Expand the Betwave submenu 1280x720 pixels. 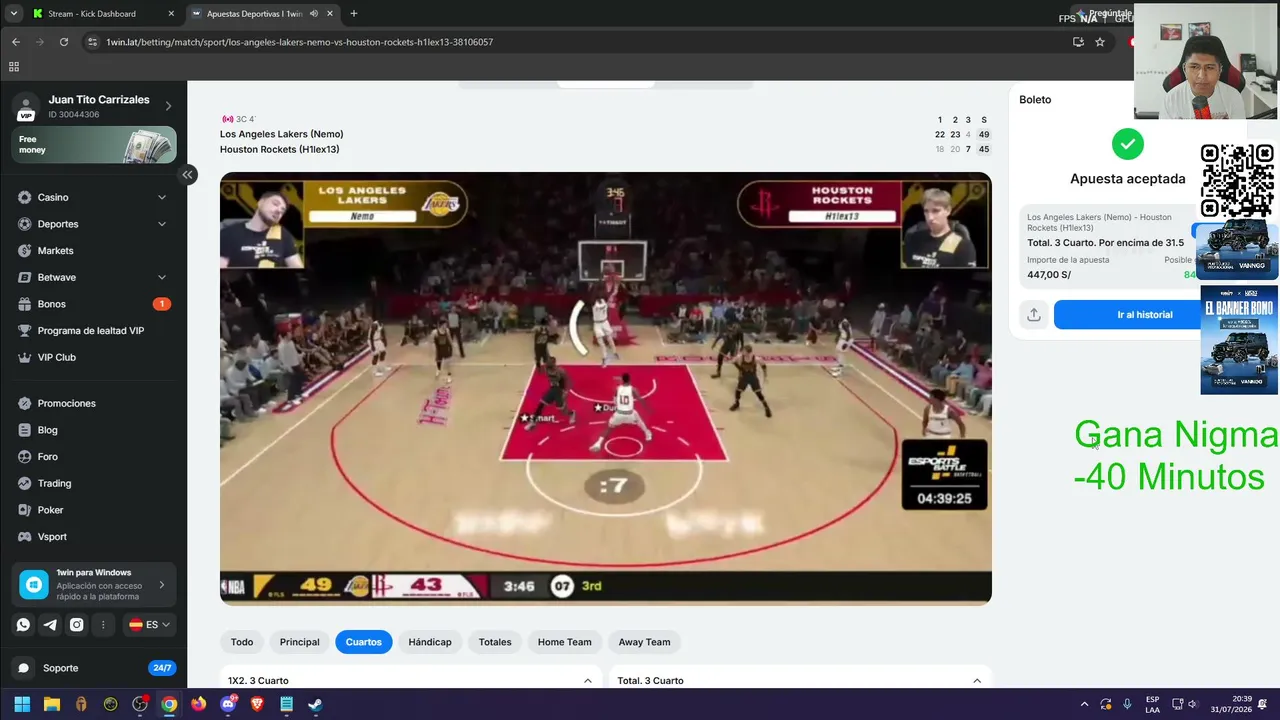[162, 277]
